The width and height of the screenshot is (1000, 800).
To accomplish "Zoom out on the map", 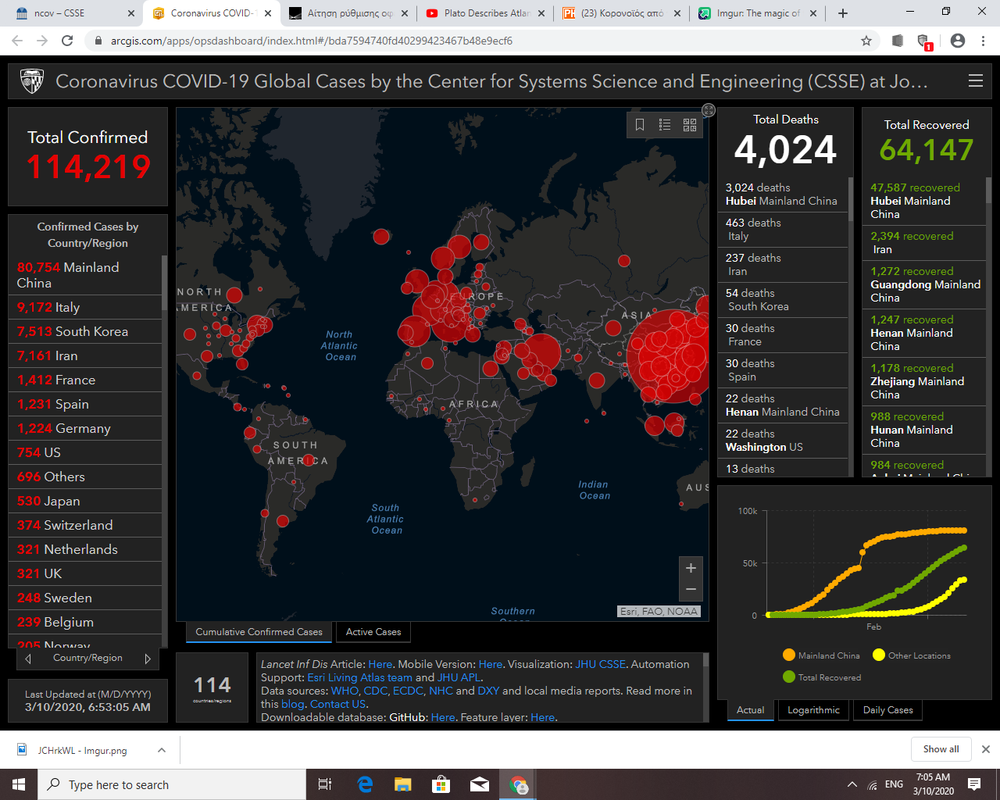I will (x=691, y=589).
